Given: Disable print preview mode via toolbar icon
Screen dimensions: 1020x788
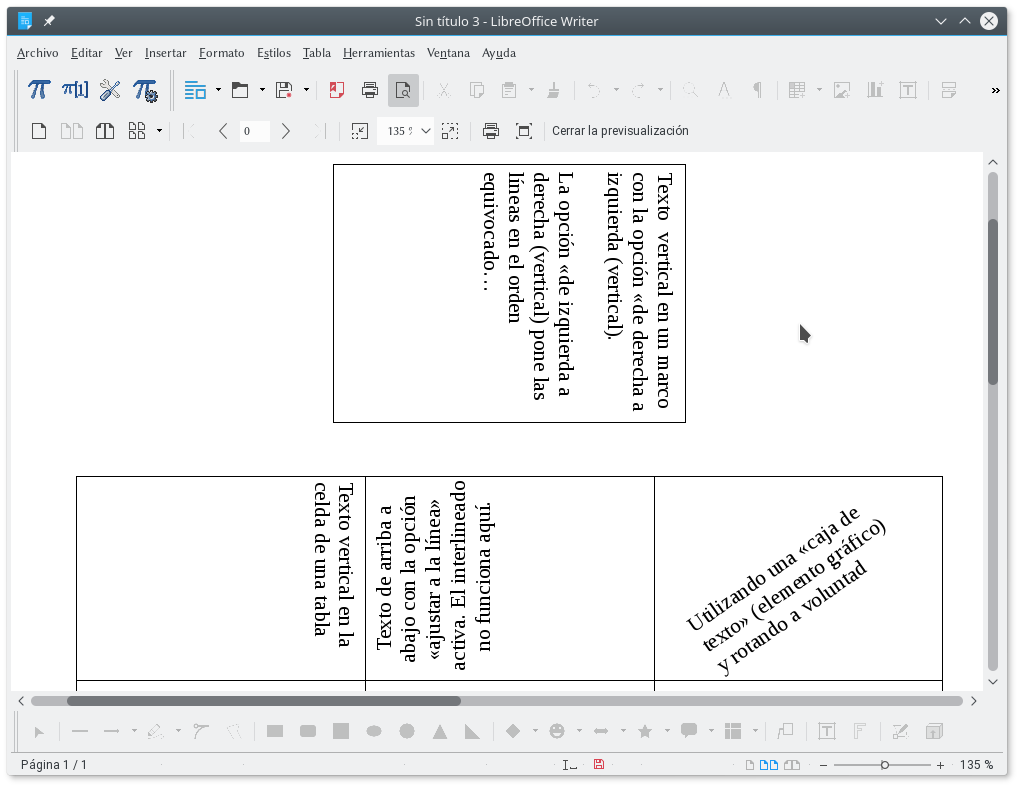Looking at the screenshot, I should pyautogui.click(x=402, y=89).
